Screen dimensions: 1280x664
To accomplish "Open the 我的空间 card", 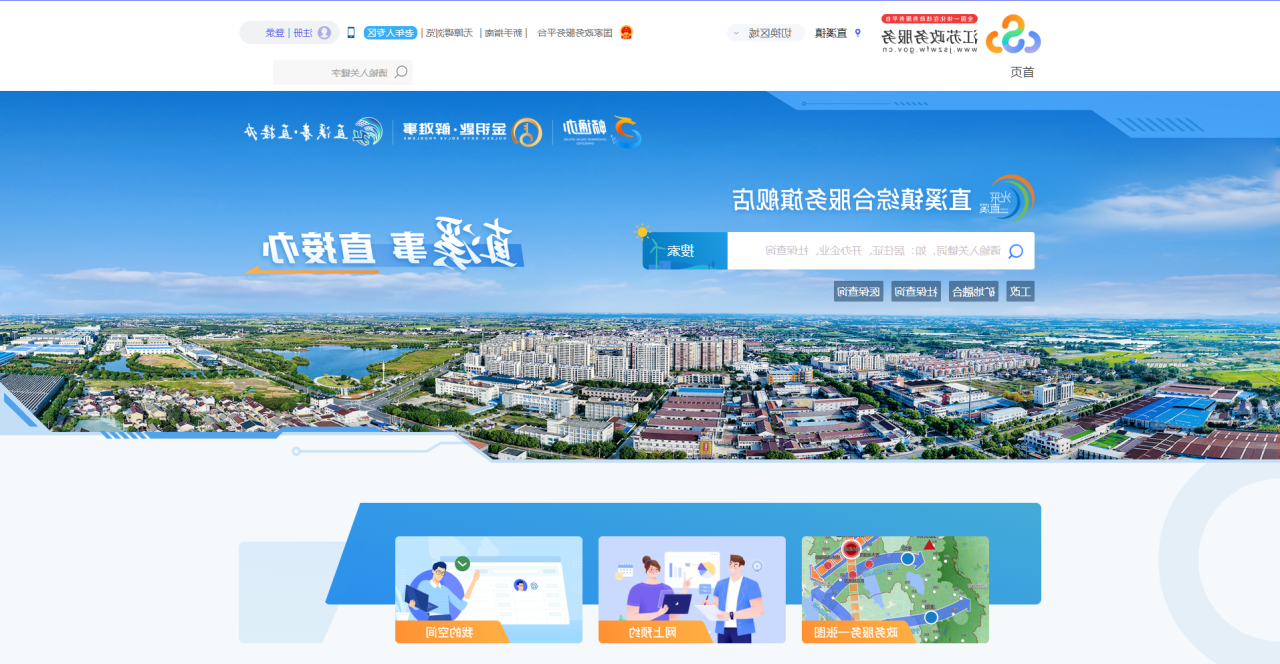I will pyautogui.click(x=489, y=590).
